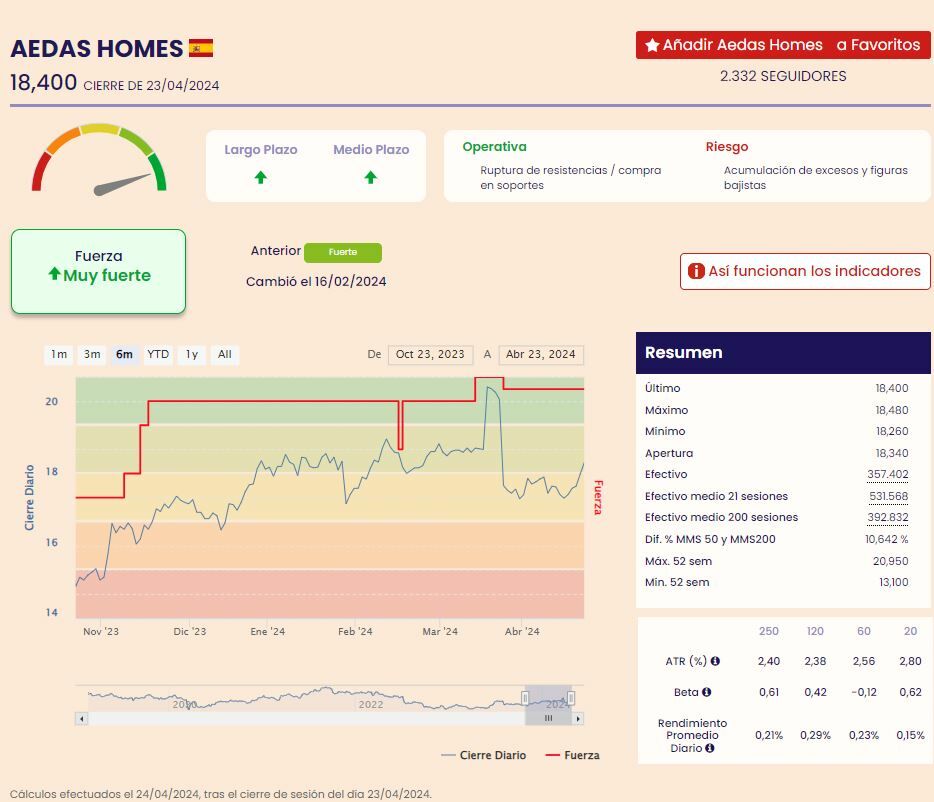The width and height of the screenshot is (934, 802).
Task: Click the 250 column header in stats table
Action: click(768, 631)
